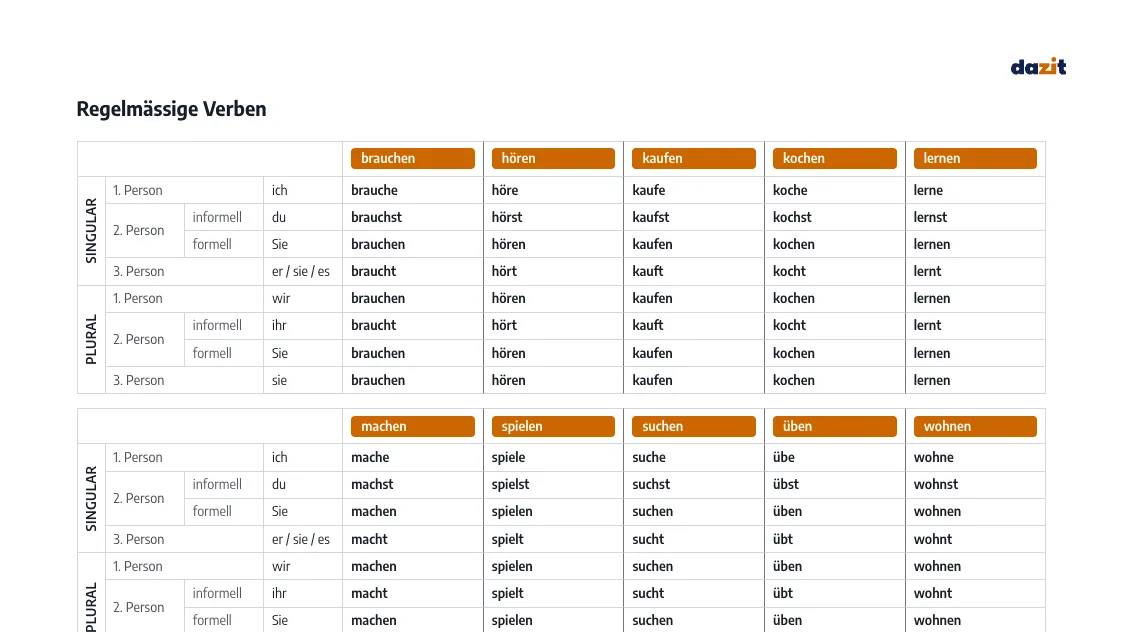Image resolution: width=1123 pixels, height=632 pixels.
Task: Click the word 'spielst' in second table
Action: coord(510,484)
